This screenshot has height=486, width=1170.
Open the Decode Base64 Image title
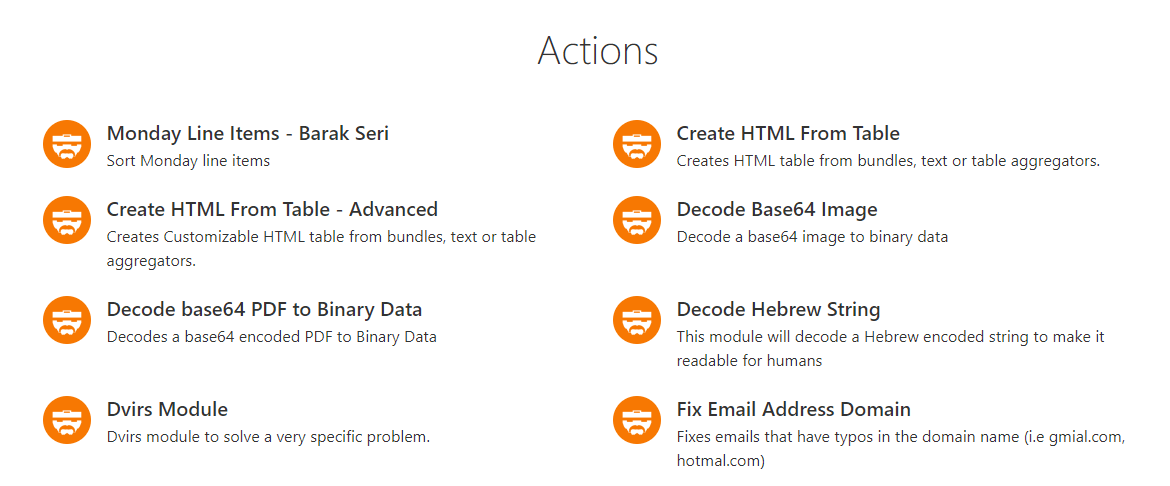pyautogui.click(x=777, y=209)
